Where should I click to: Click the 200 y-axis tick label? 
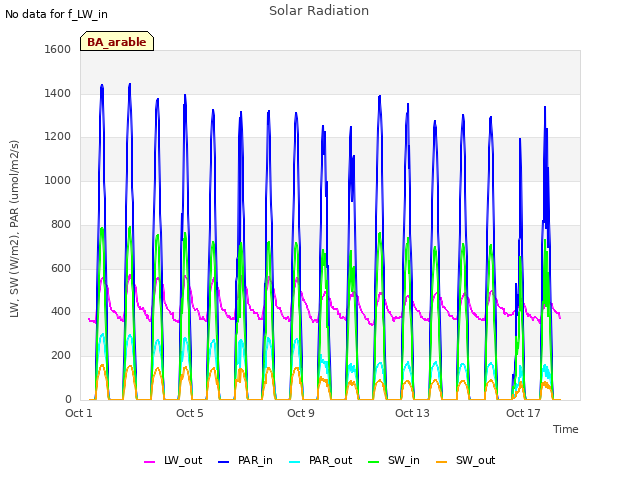coord(61,356)
